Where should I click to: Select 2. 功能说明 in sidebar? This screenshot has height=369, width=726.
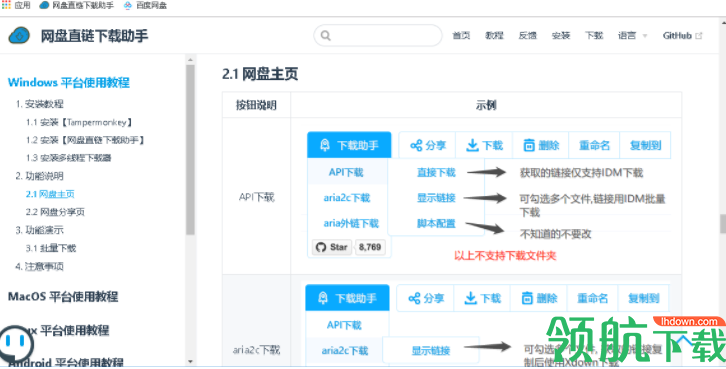click(39, 176)
